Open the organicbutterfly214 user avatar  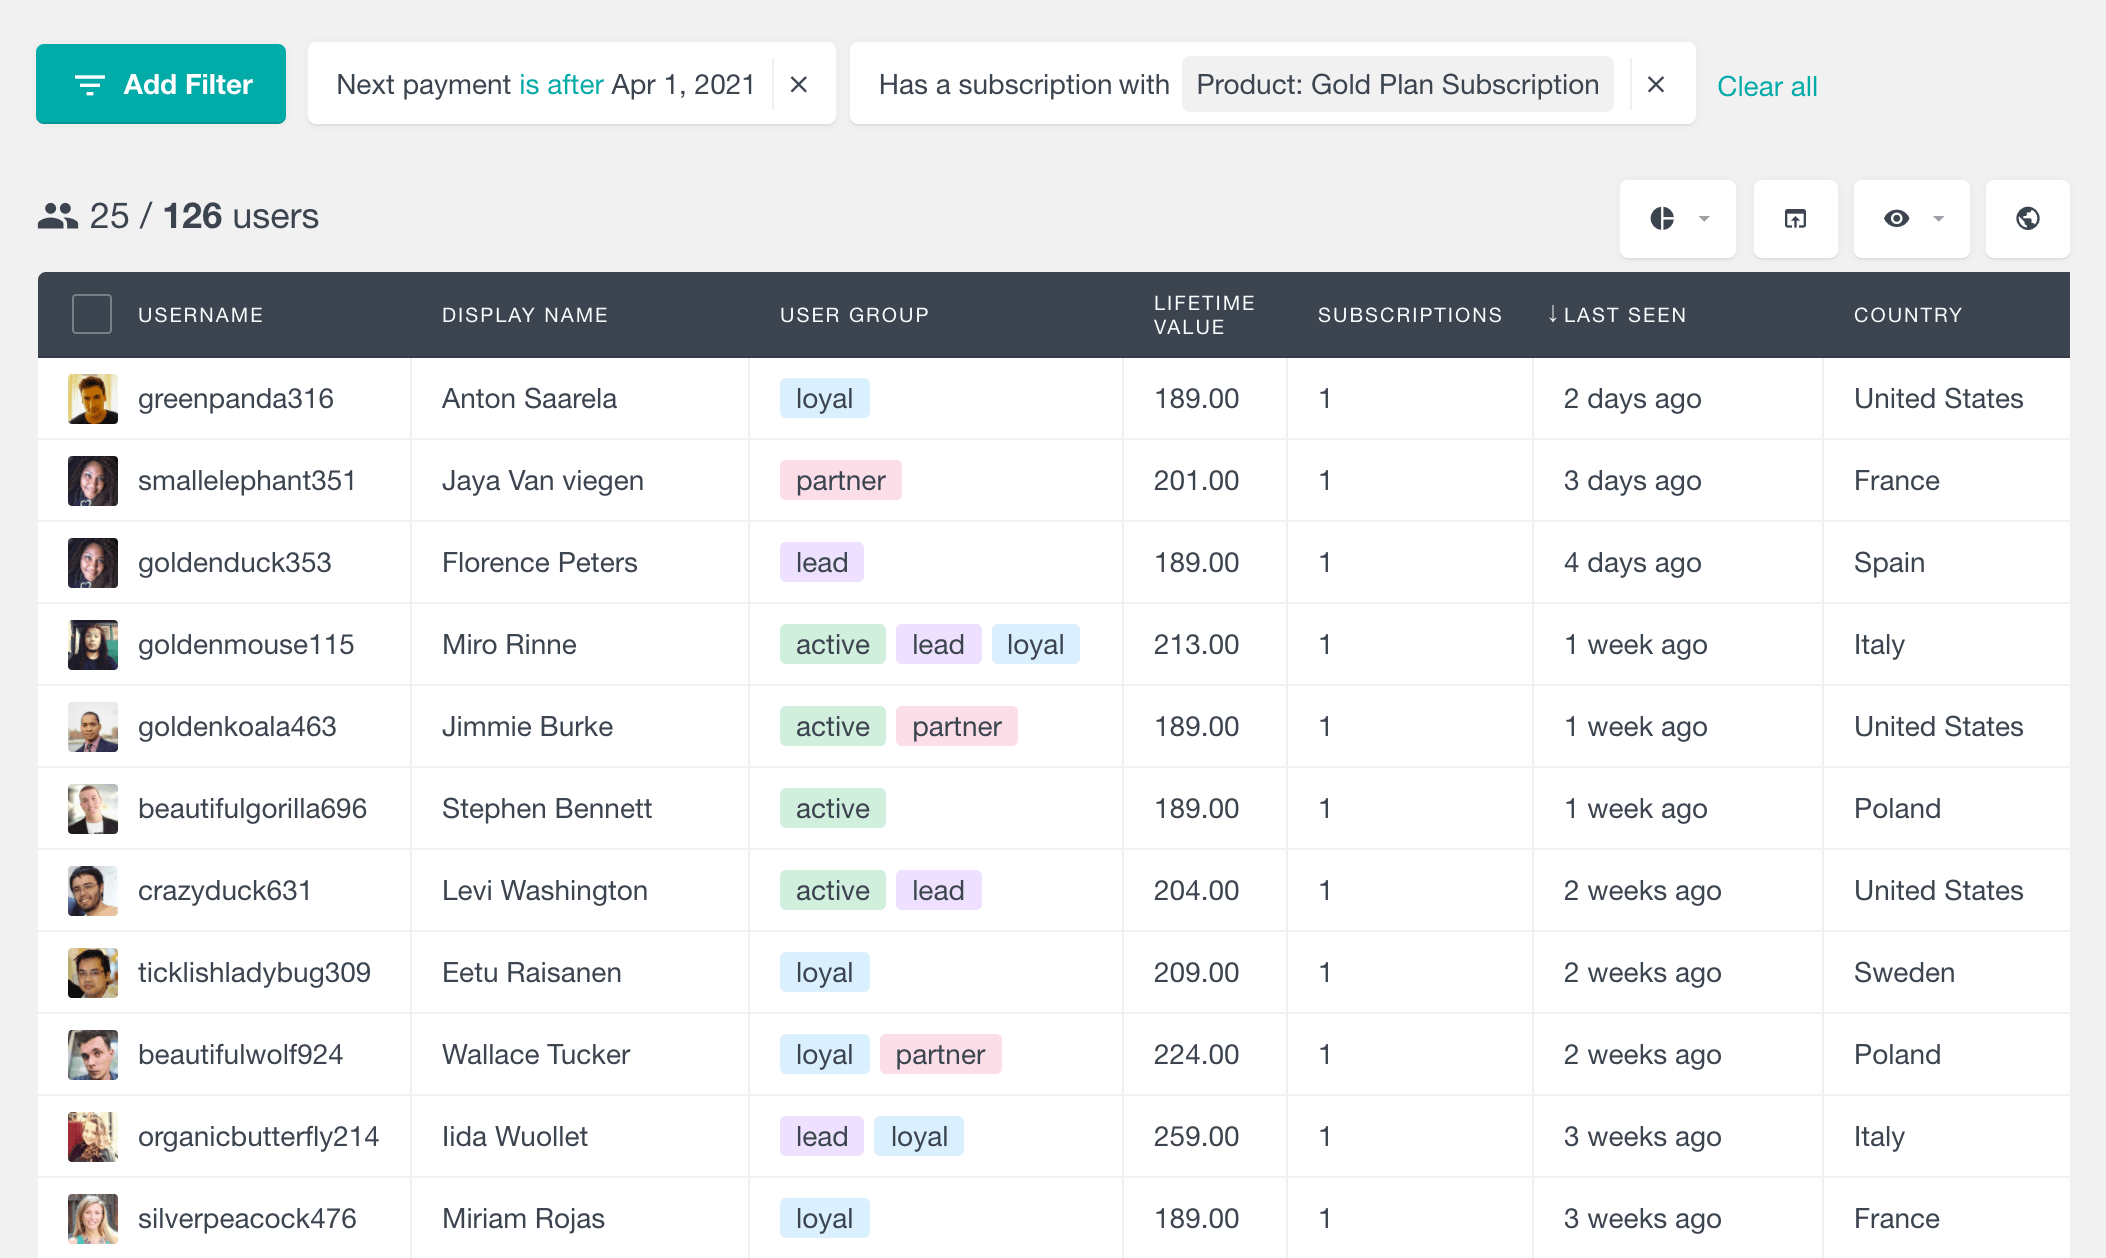(x=93, y=1137)
